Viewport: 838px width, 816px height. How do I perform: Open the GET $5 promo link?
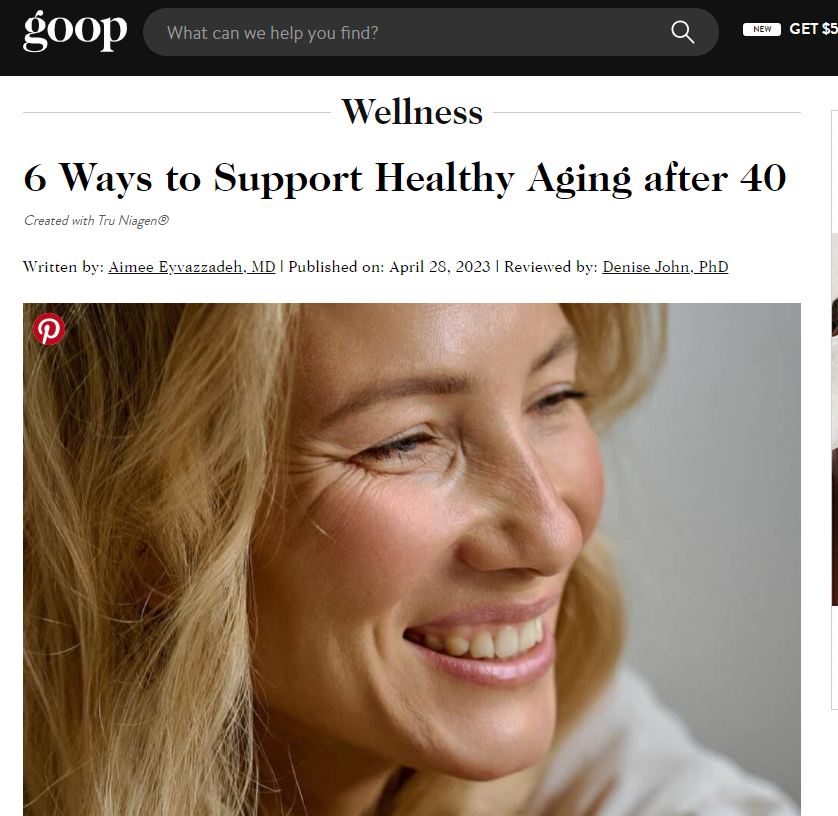pos(813,29)
